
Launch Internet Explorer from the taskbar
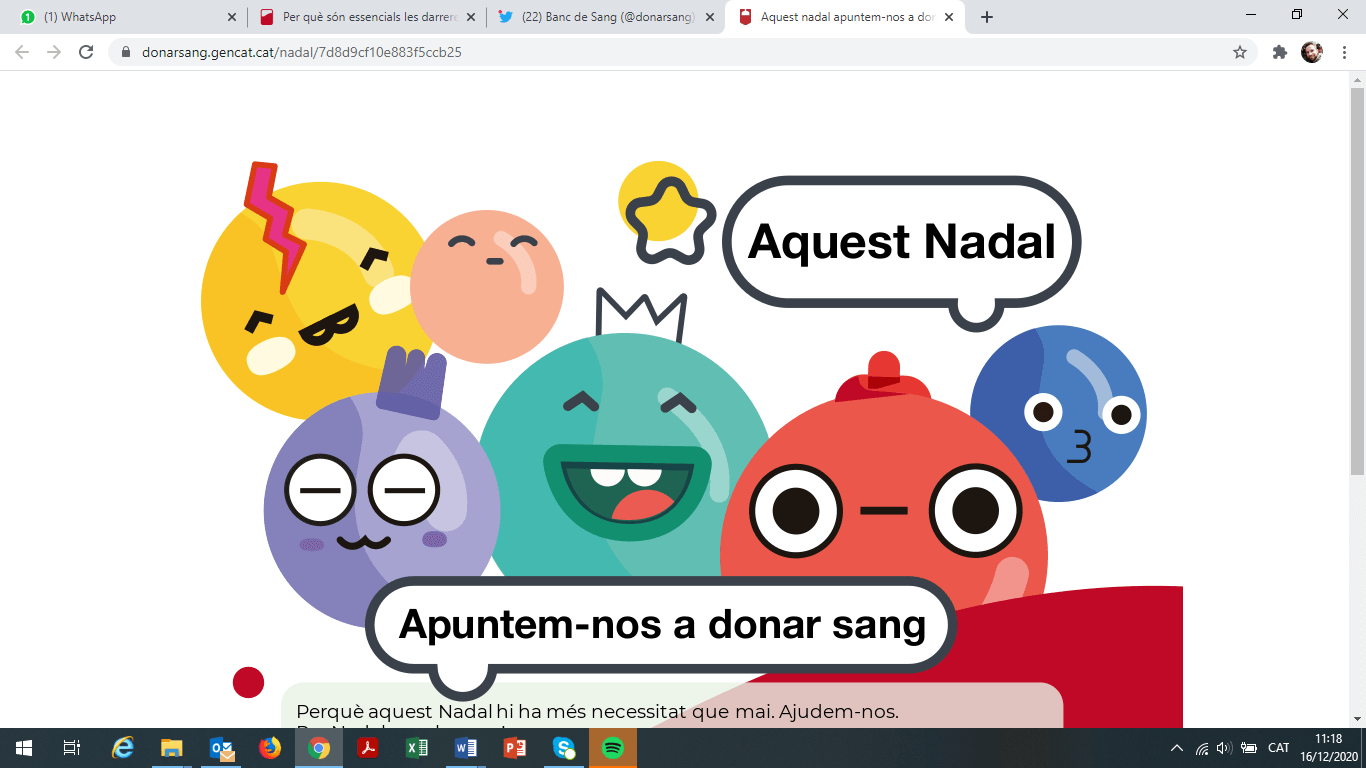pyautogui.click(x=123, y=748)
